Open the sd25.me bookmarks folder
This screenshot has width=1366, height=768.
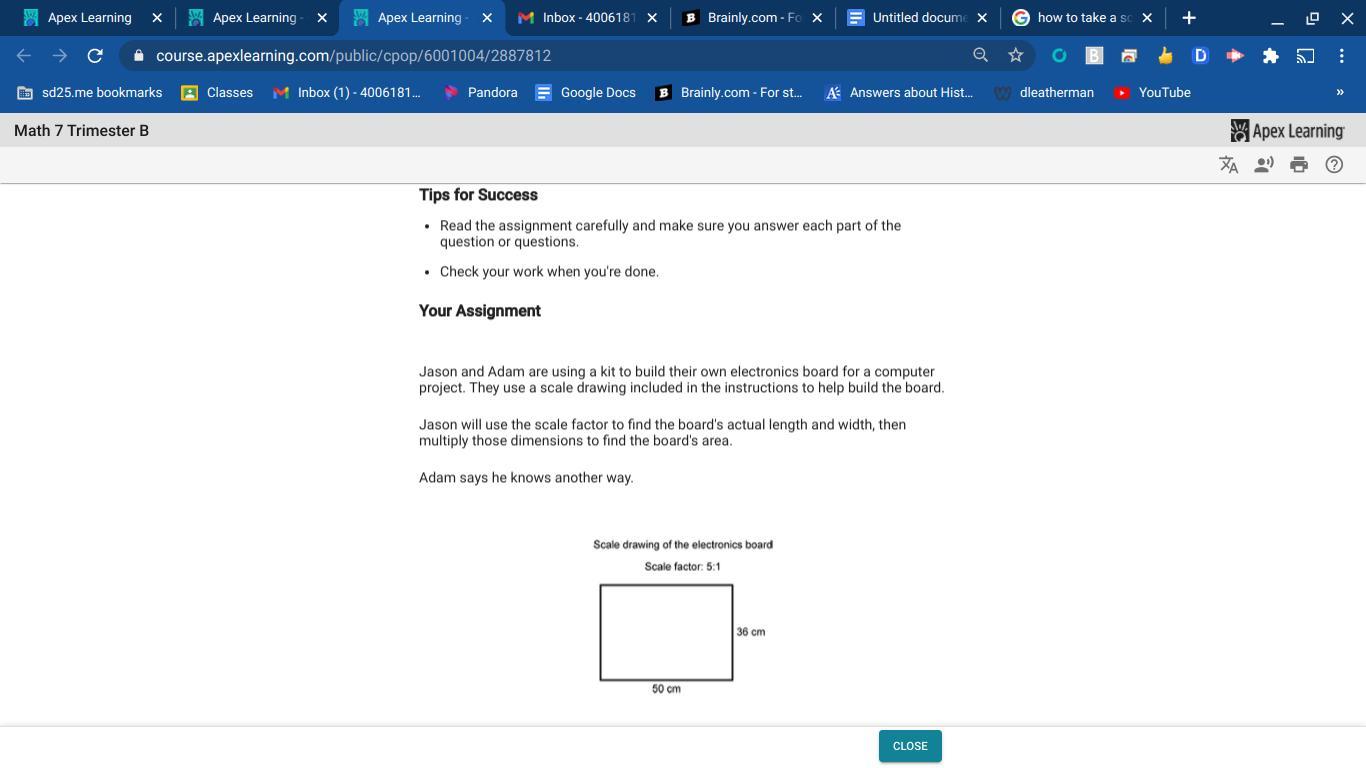click(90, 92)
